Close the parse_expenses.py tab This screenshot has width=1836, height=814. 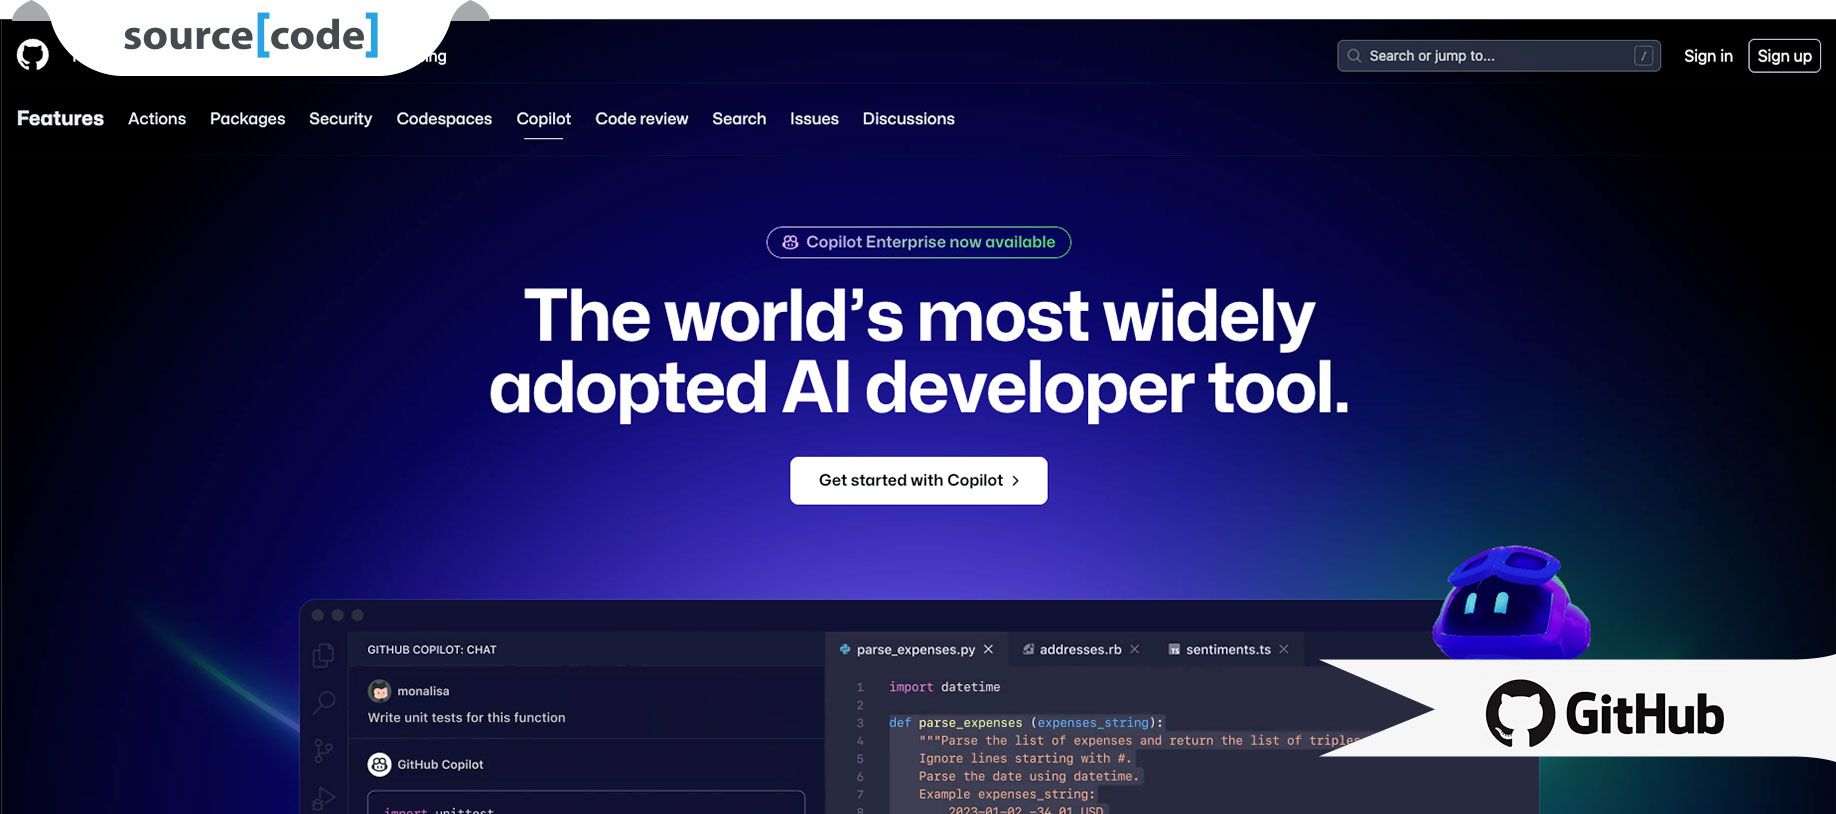pyautogui.click(x=988, y=649)
